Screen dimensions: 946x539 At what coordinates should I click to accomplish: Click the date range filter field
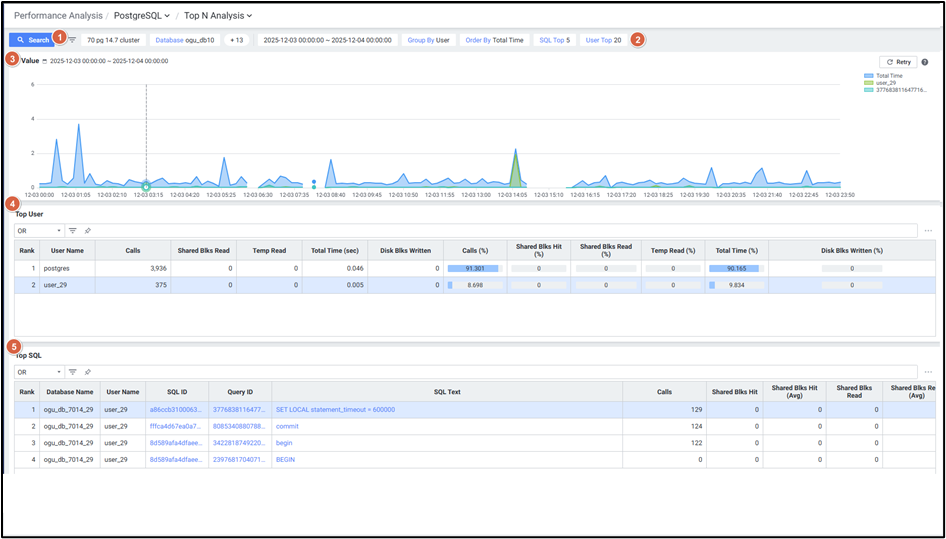pyautogui.click(x=327, y=40)
